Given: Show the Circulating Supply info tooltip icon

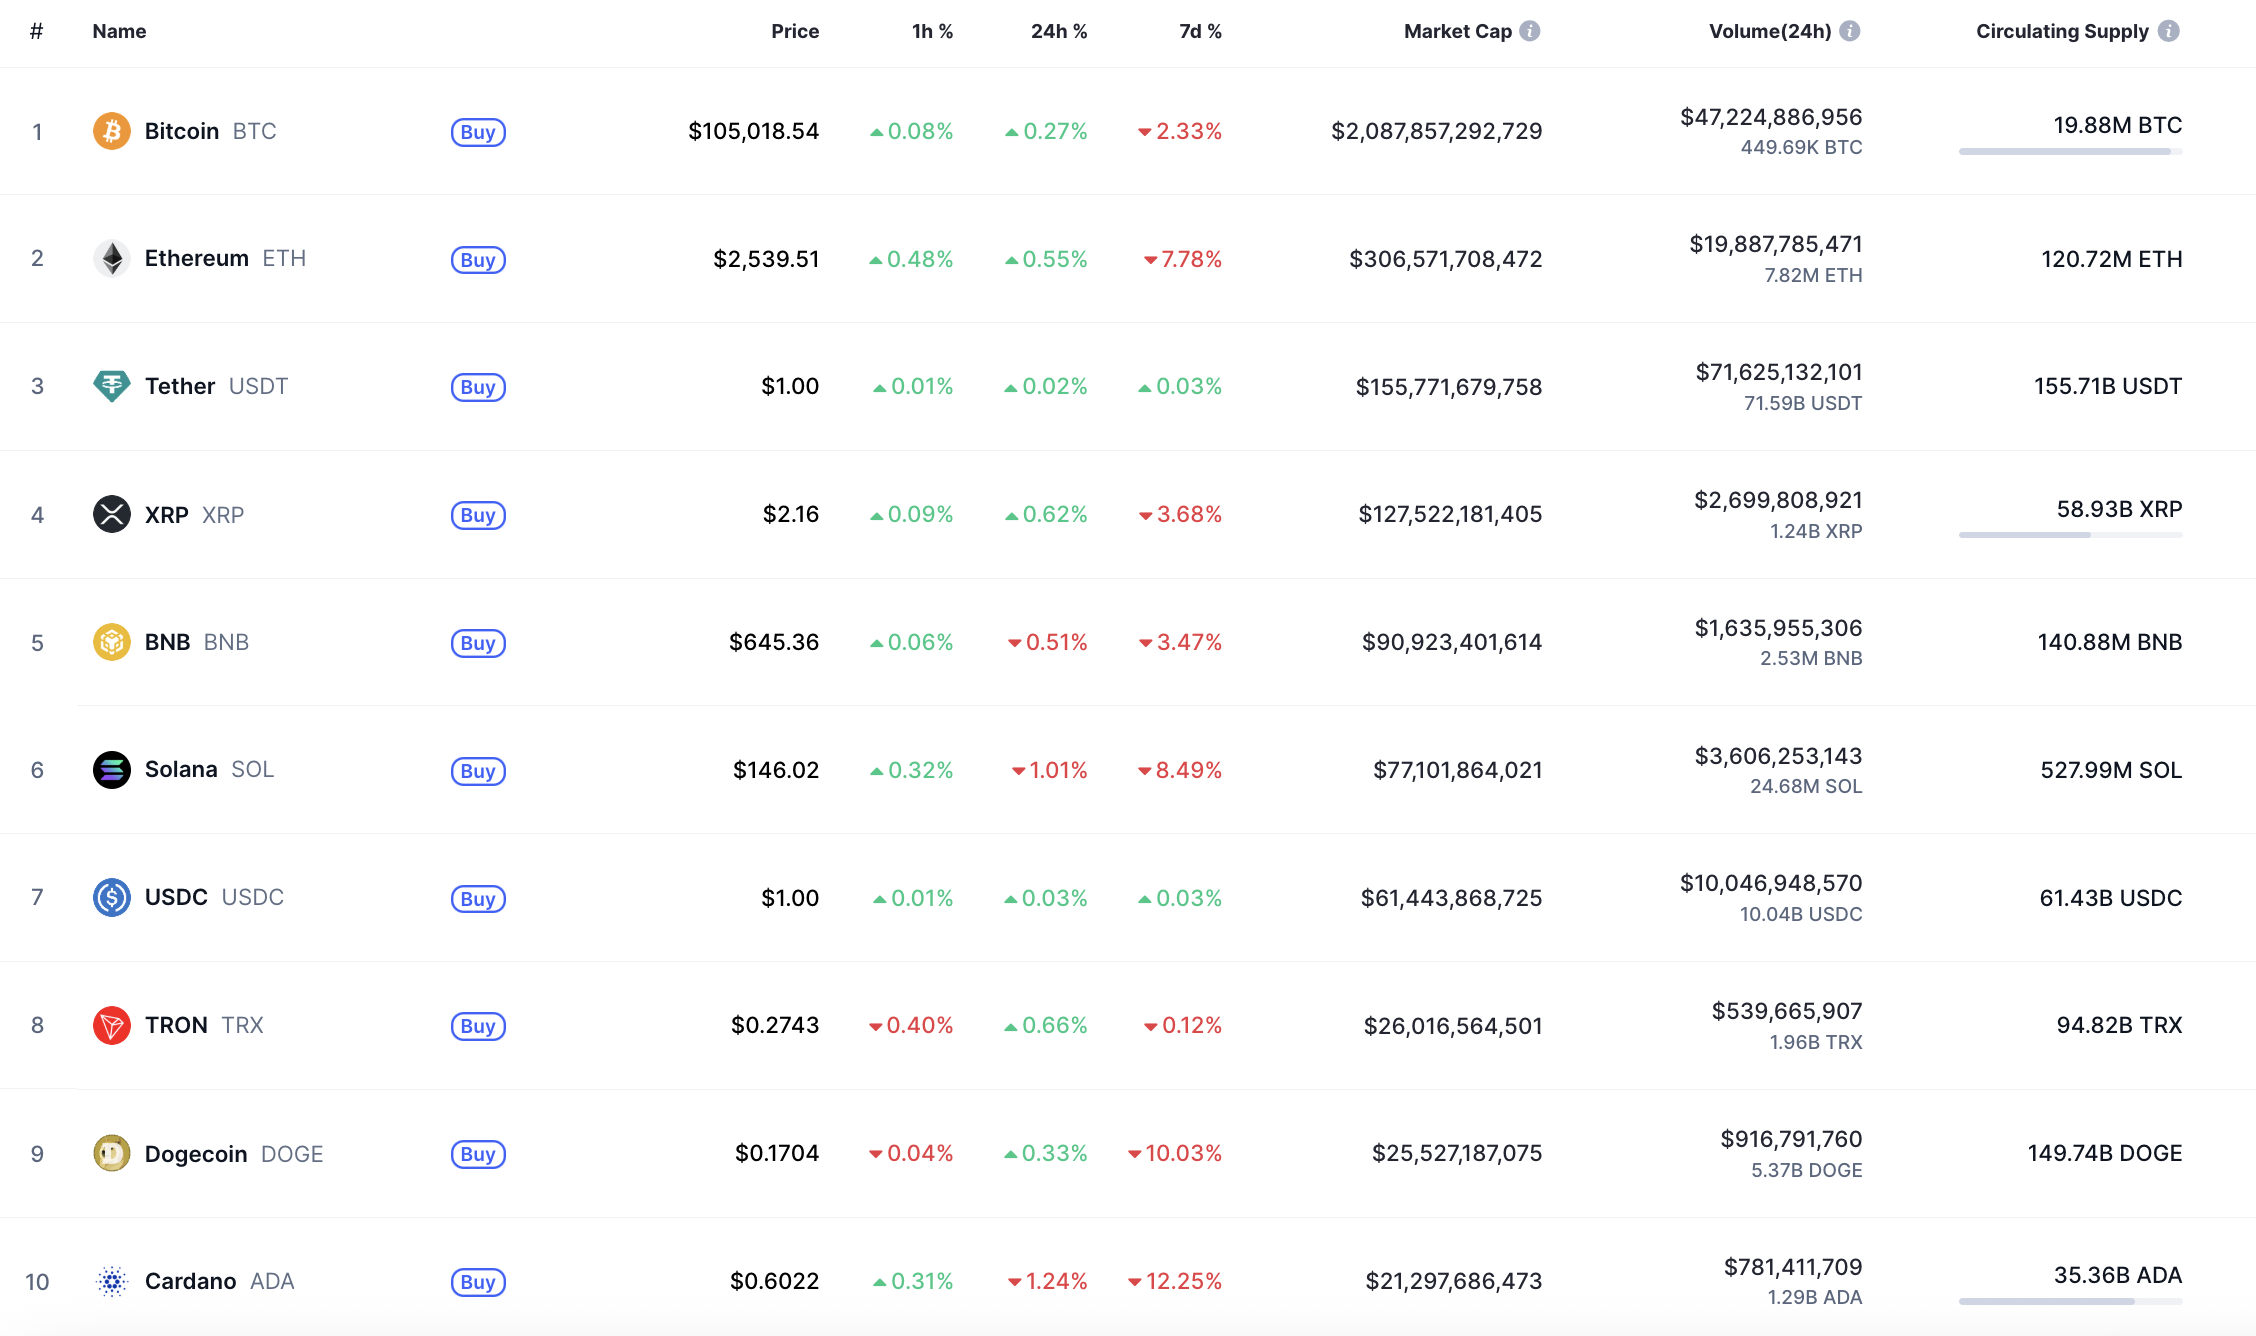Looking at the screenshot, I should point(2169,31).
